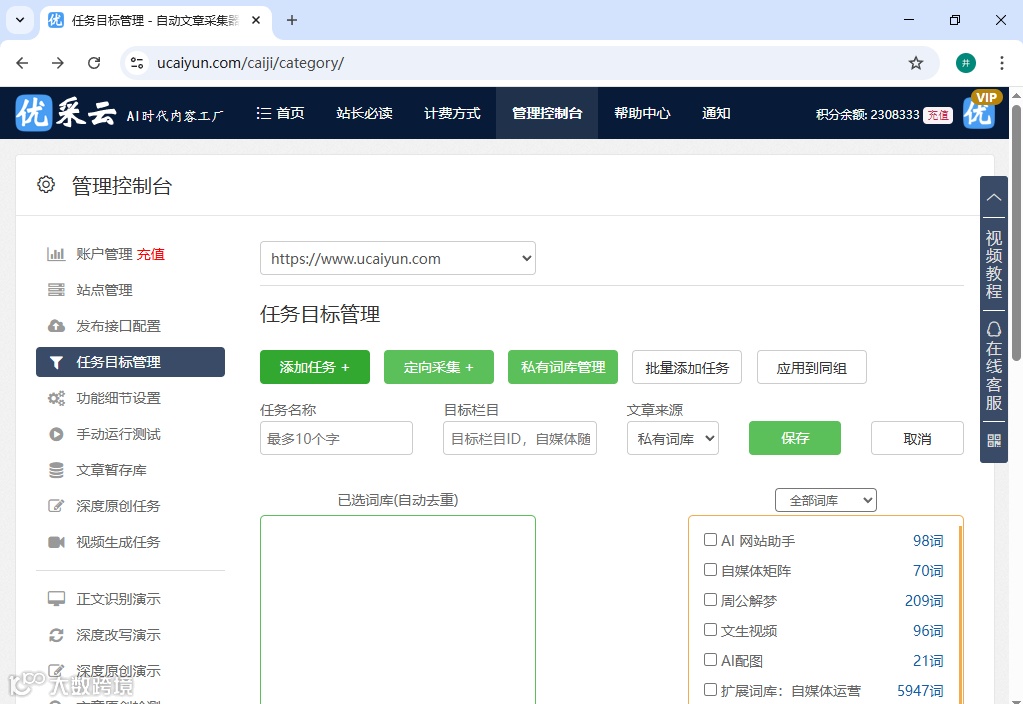Cancel with the 取消 button

[x=917, y=438]
